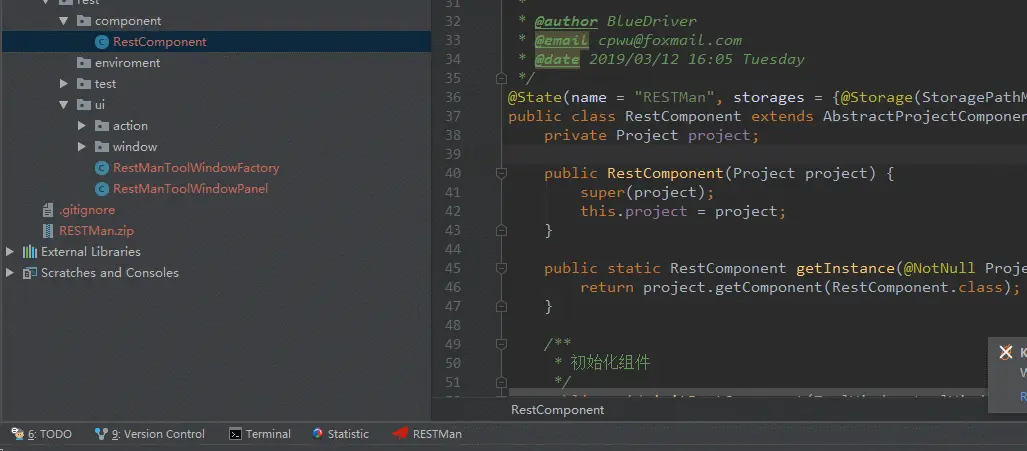
Task: Click the @date tag on line 34
Action: pyautogui.click(x=557, y=60)
